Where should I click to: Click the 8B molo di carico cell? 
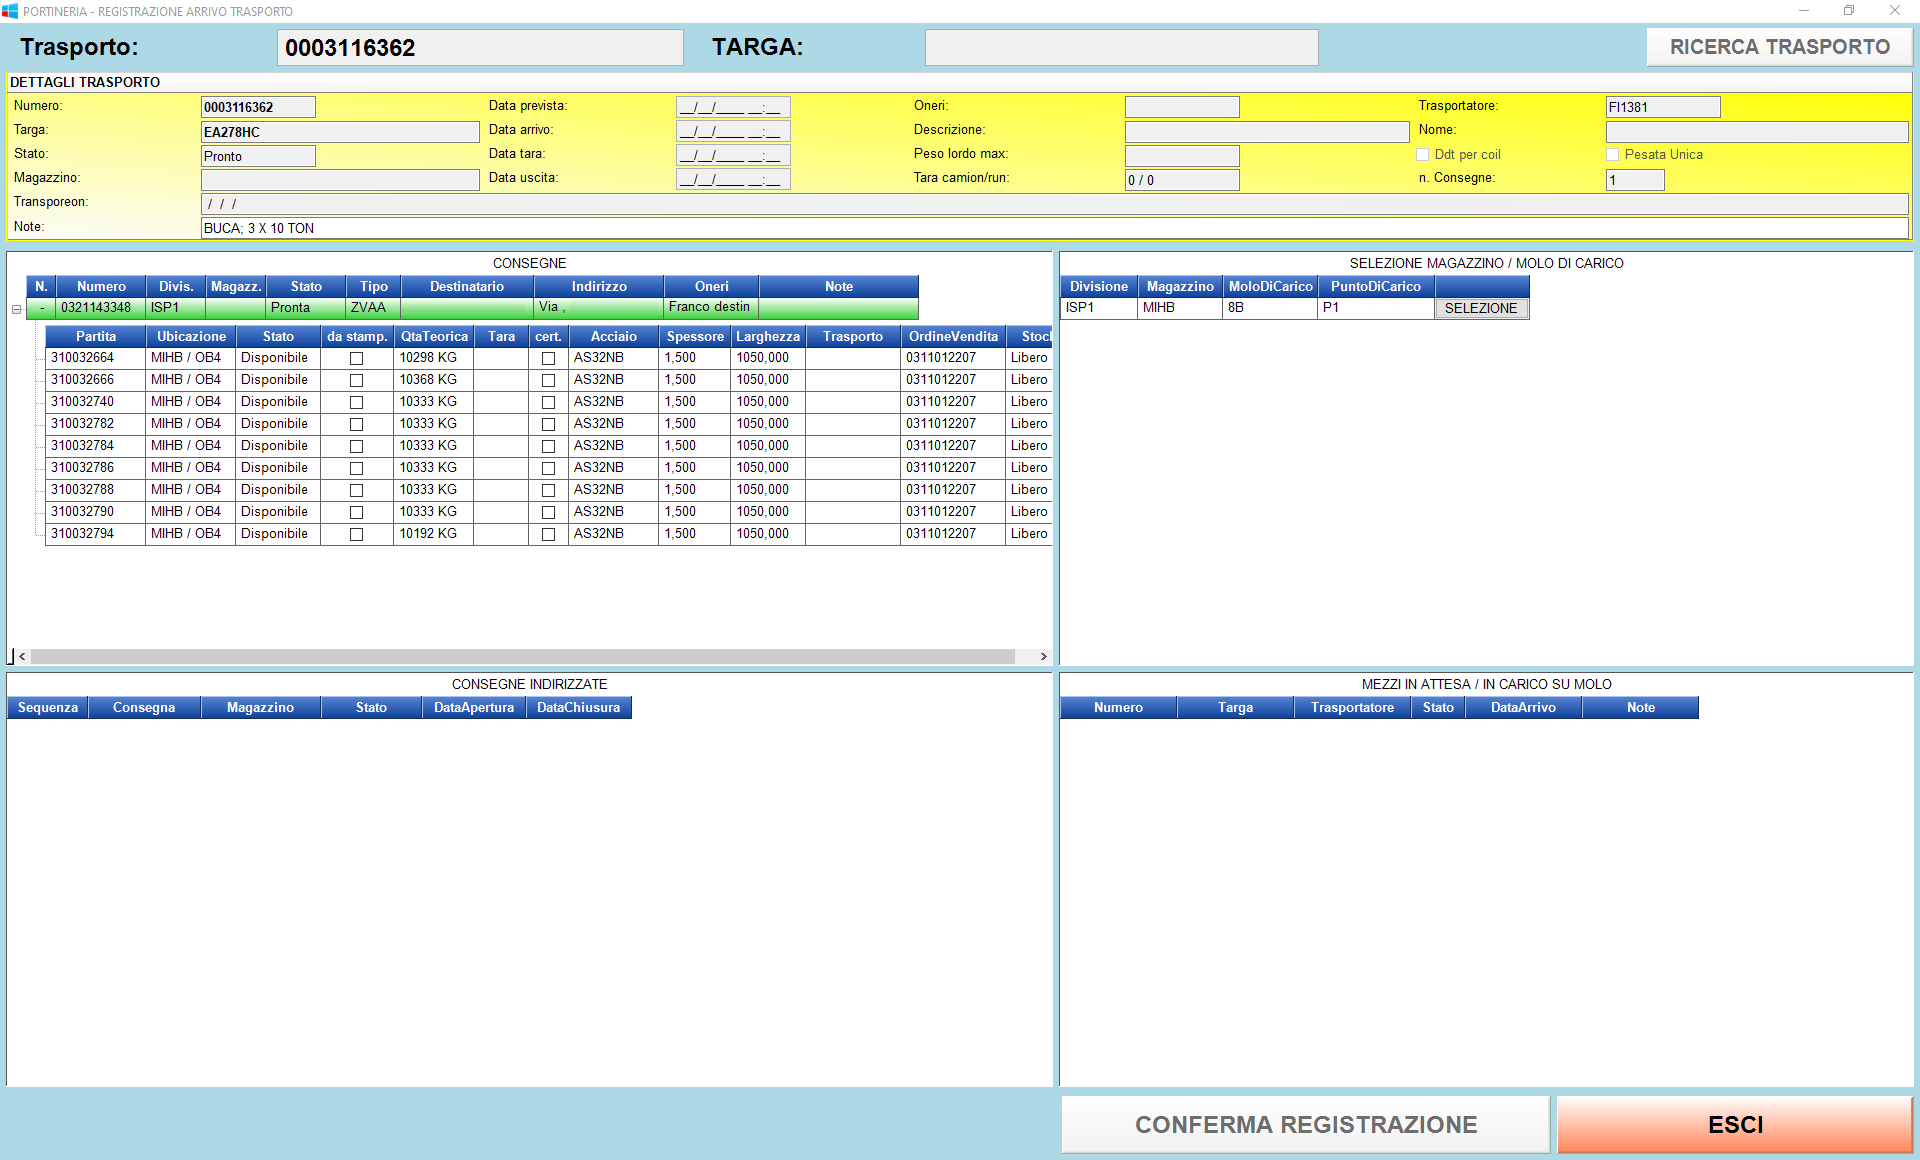[1270, 308]
